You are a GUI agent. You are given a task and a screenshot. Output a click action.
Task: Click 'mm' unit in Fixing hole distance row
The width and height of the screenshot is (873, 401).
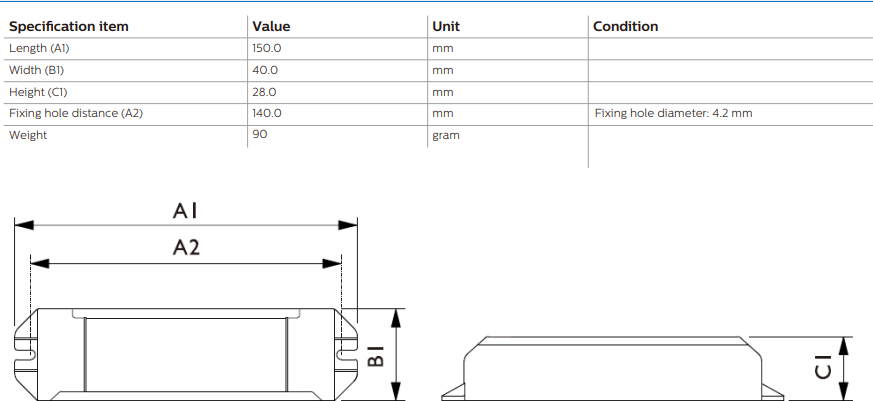pos(443,114)
